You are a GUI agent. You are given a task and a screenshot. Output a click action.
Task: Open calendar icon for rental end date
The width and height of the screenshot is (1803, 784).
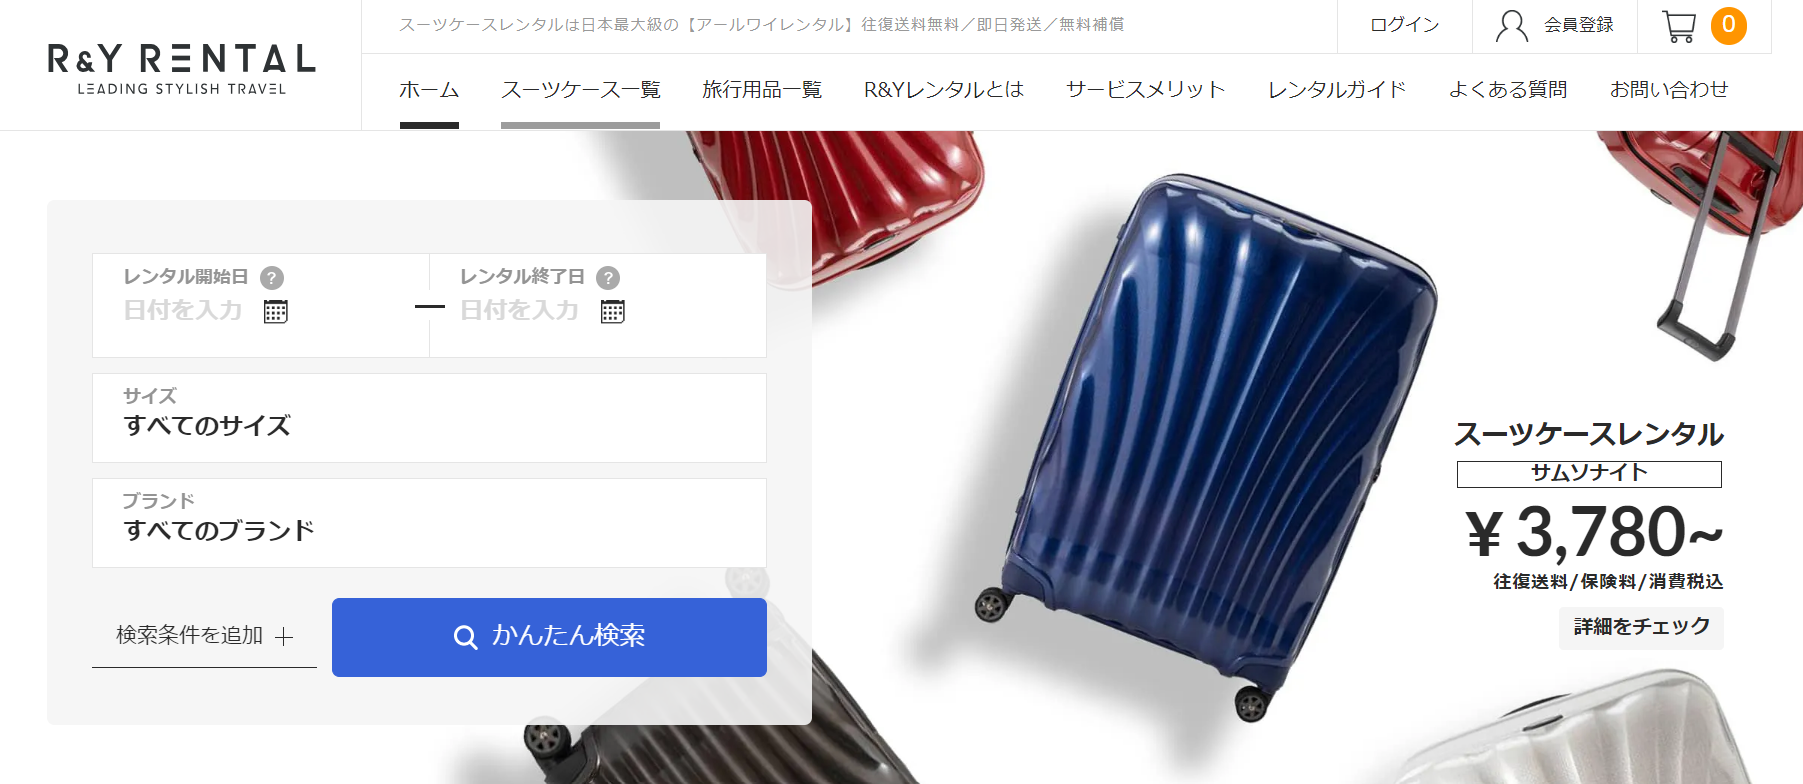tap(613, 311)
